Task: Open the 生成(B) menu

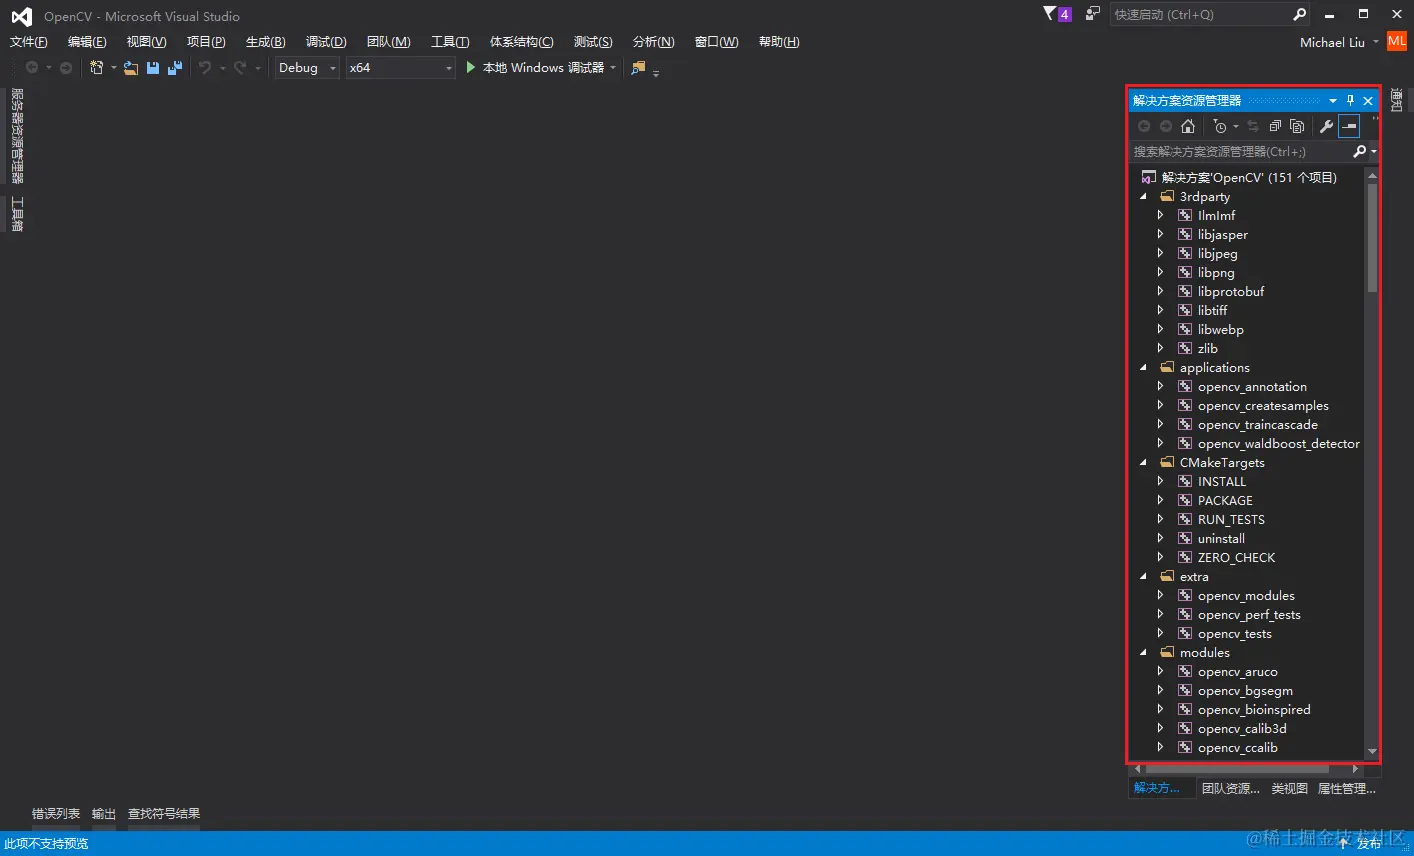Action: (x=266, y=42)
